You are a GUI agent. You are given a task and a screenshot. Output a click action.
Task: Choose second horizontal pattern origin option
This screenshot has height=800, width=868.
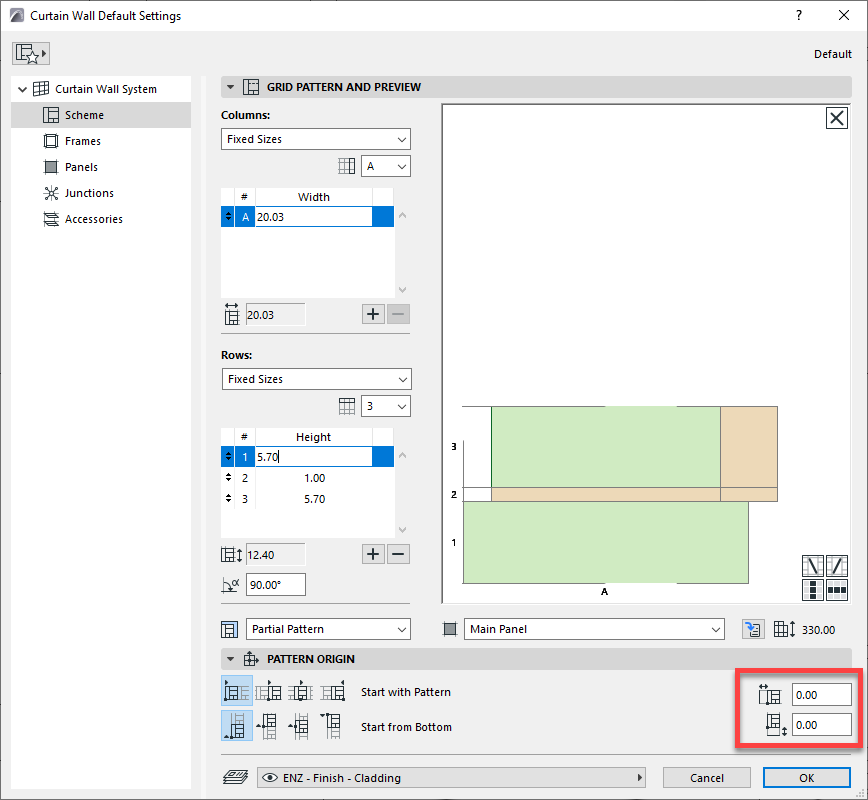point(268,691)
